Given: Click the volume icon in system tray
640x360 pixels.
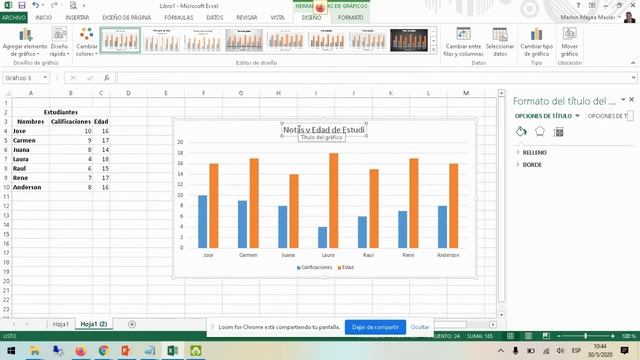Looking at the screenshot, I should 560,351.
